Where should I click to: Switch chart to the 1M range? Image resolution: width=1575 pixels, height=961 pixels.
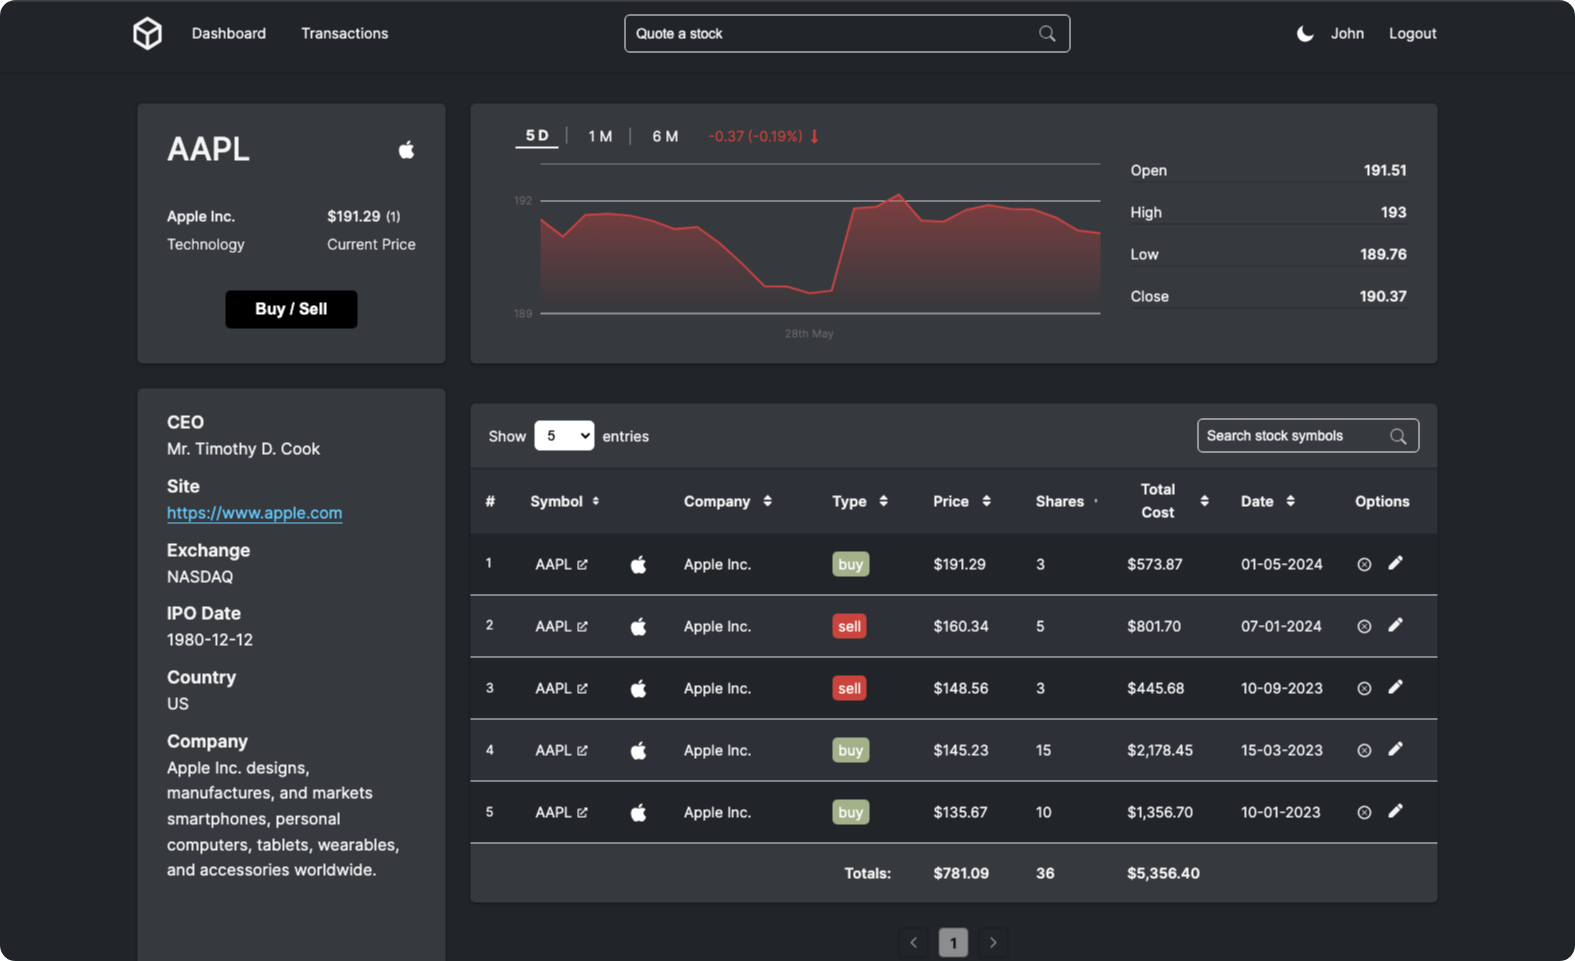pyautogui.click(x=600, y=136)
